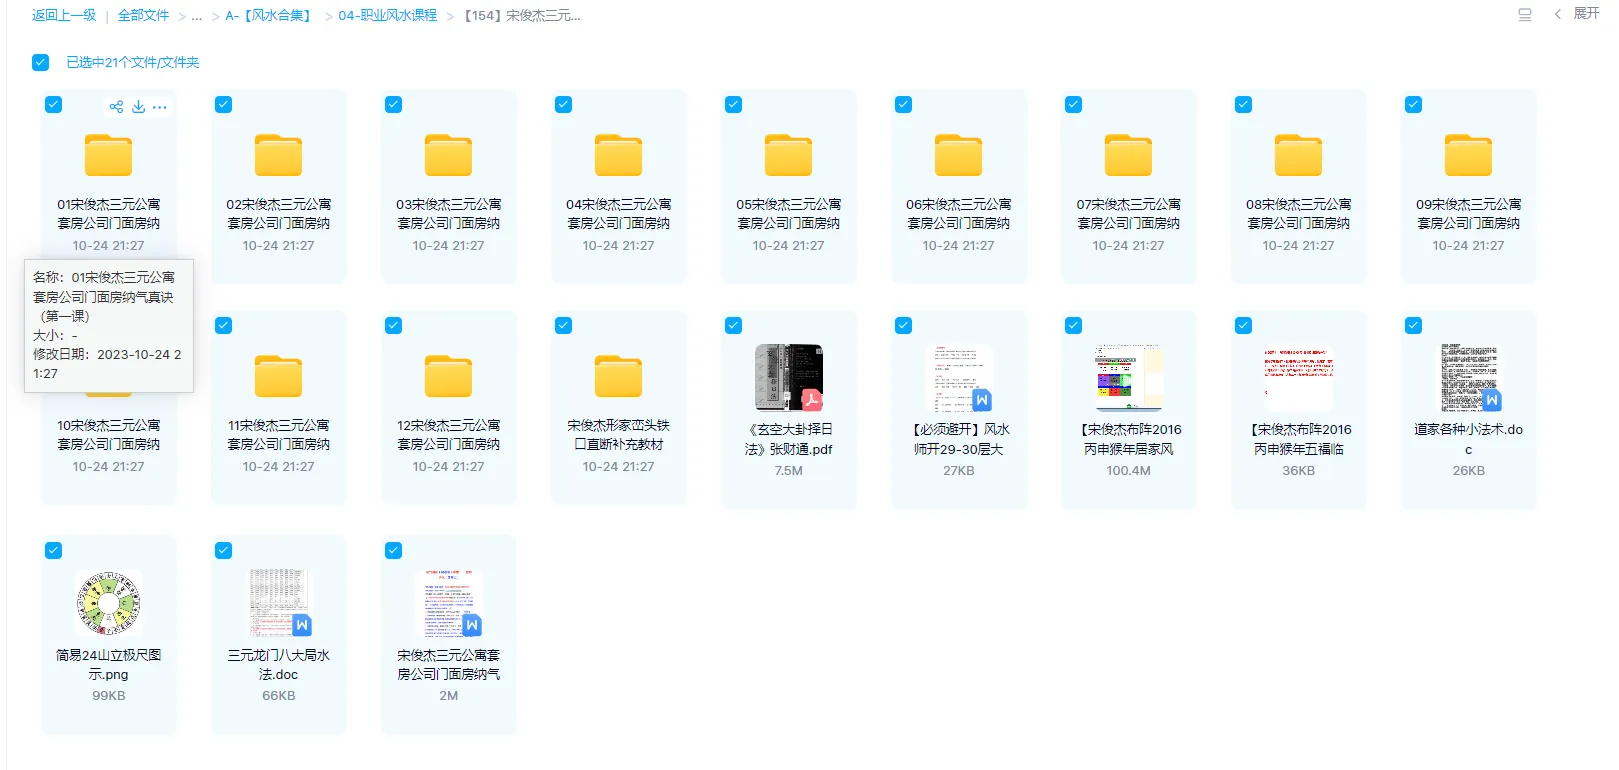Screen dimensions: 1619x770
Task: Switch file view mode via top-right list icon
Action: tap(1524, 15)
